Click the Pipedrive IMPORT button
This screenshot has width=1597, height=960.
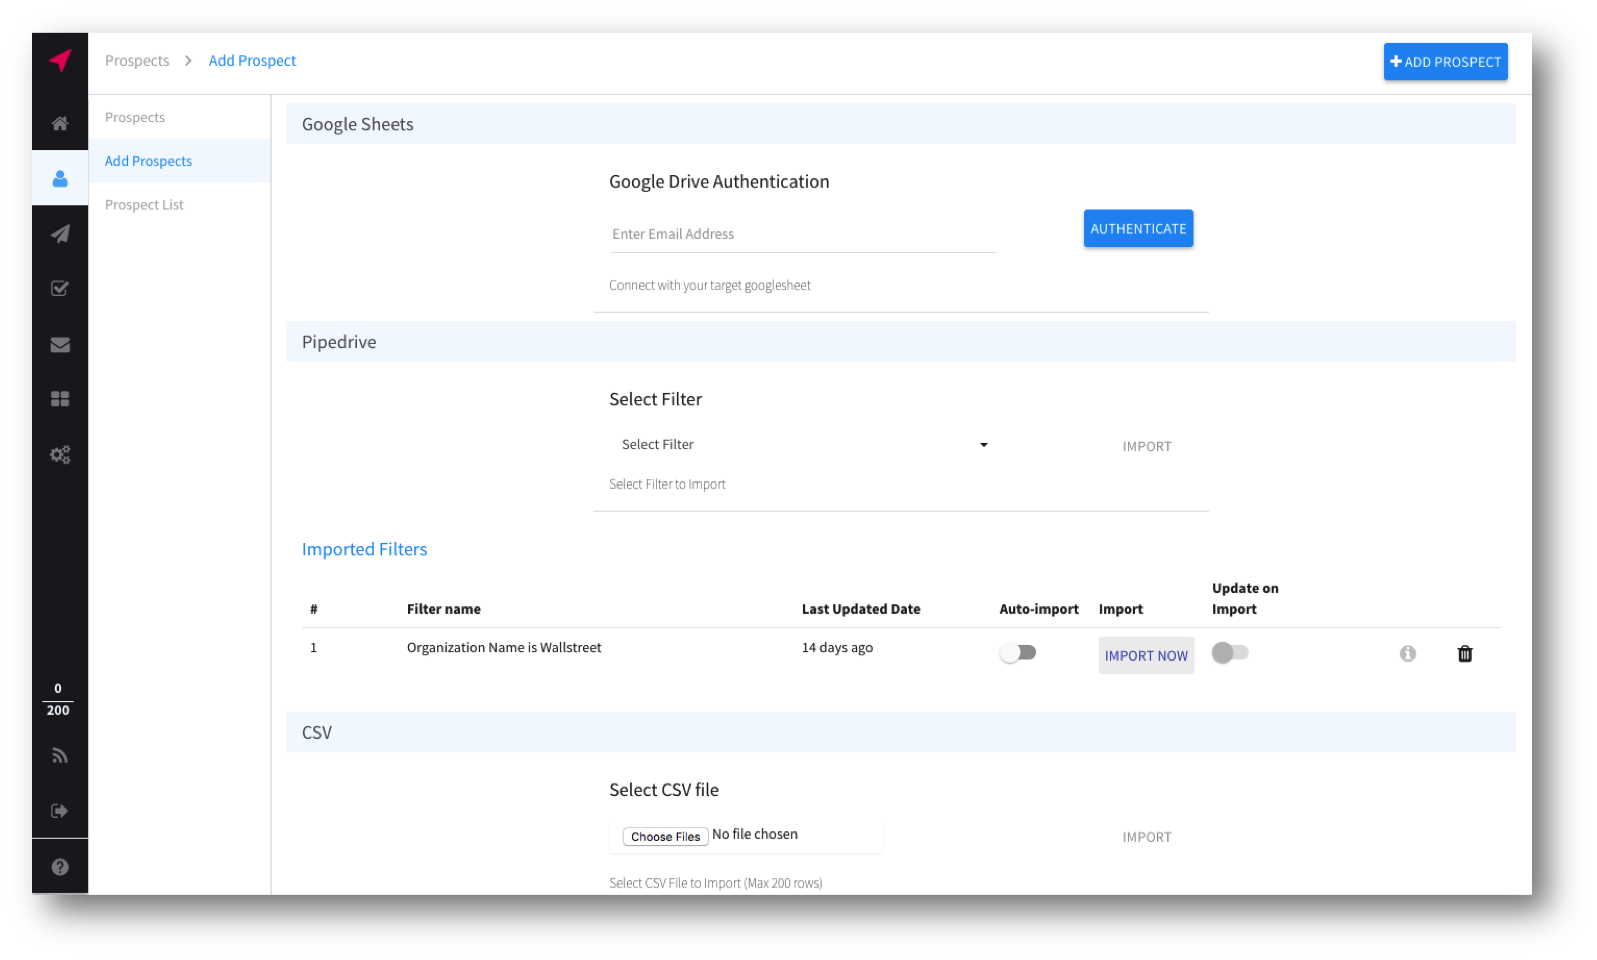pos(1146,447)
